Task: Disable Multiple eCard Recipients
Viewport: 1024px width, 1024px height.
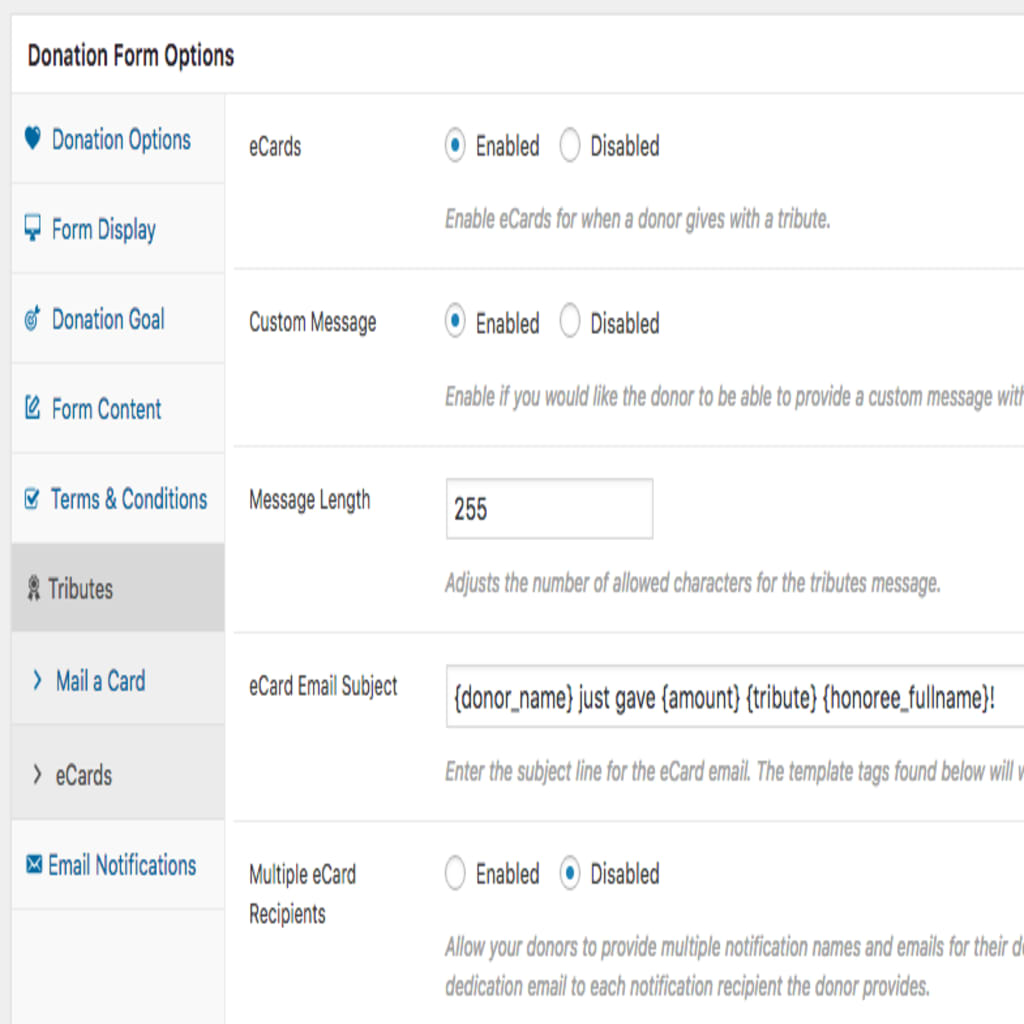Action: tap(569, 873)
